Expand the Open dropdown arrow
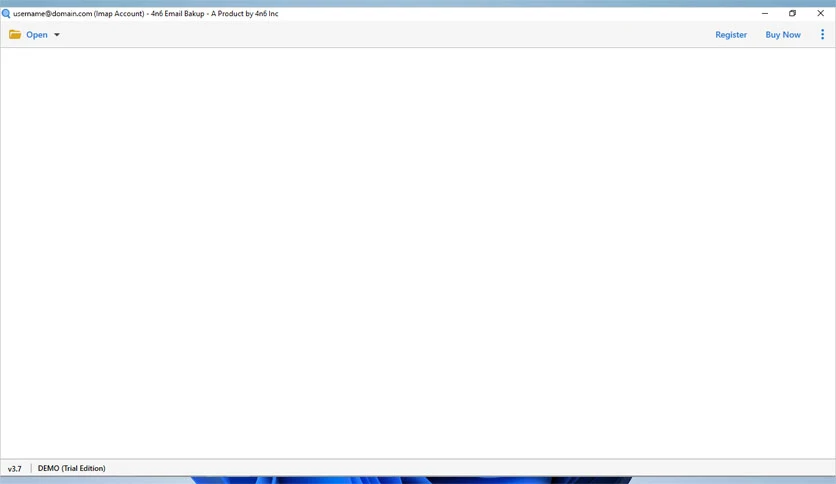 pos(57,35)
